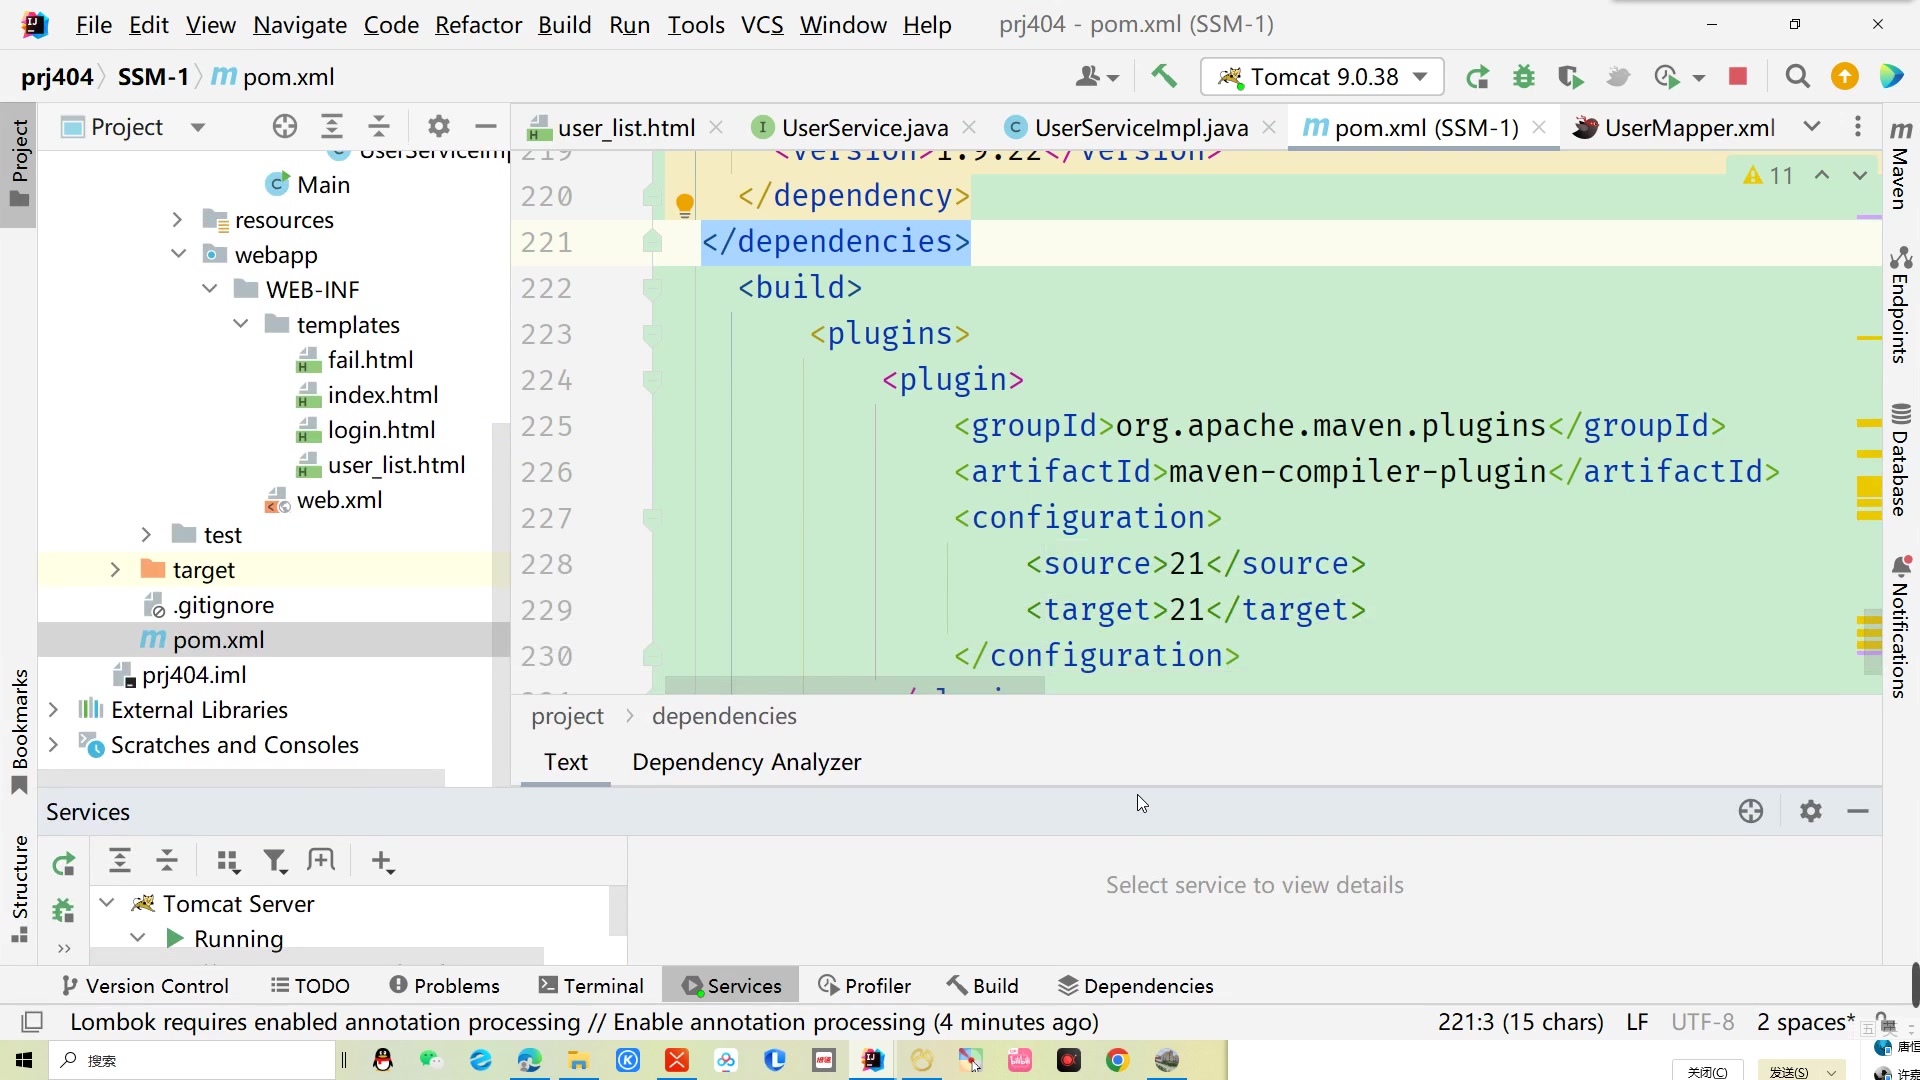Image resolution: width=1920 pixels, height=1080 pixels.
Task: Open Search Everywhere magnifier icon
Action: pyautogui.click(x=1797, y=77)
